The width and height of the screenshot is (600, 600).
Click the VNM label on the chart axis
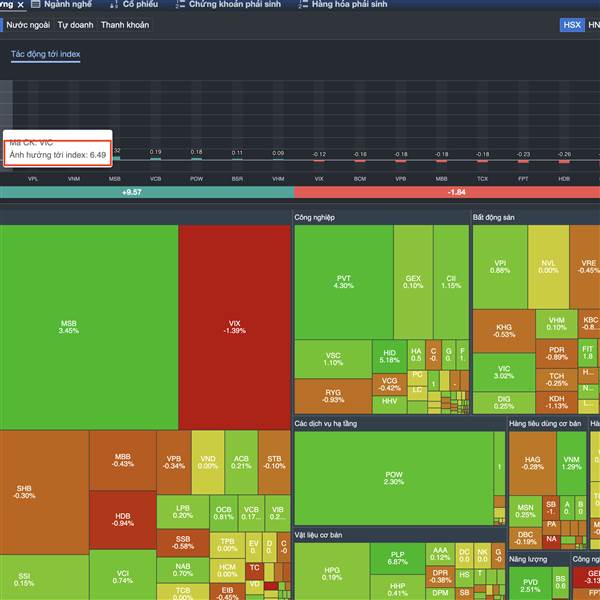74,179
